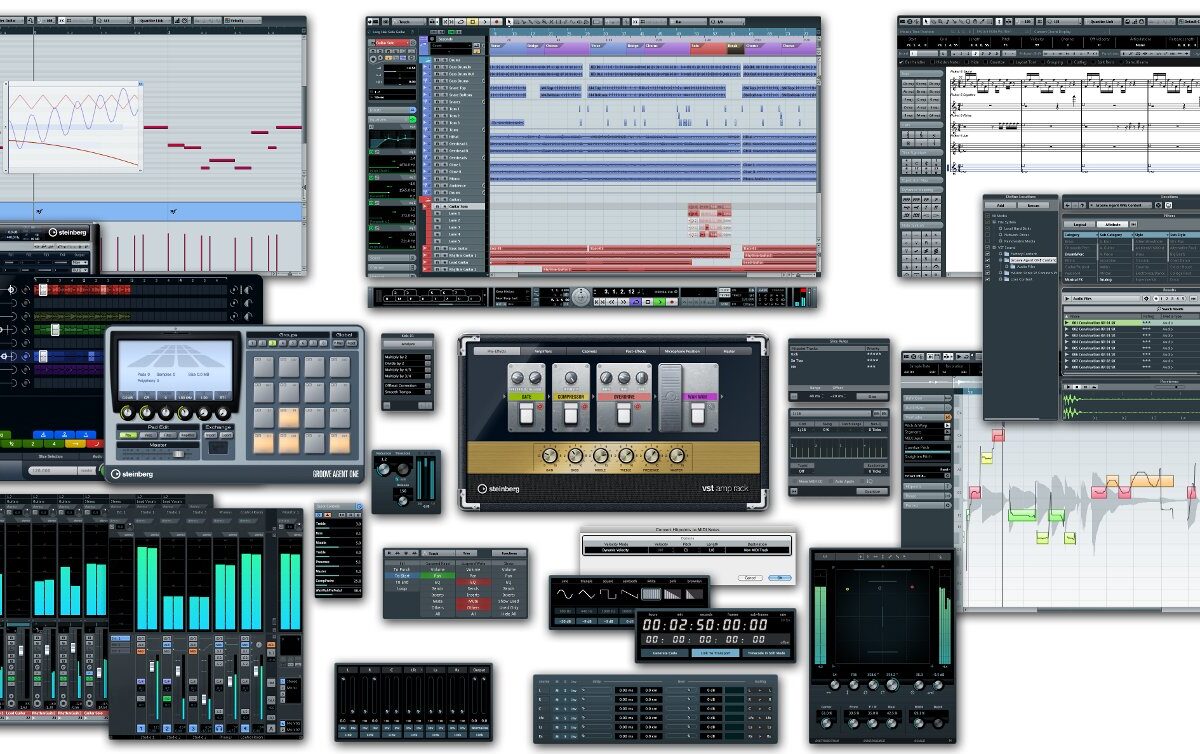Open the Audio Files type dropdown in Results
Viewport: 1200px width, 754px height.
click(1106, 298)
